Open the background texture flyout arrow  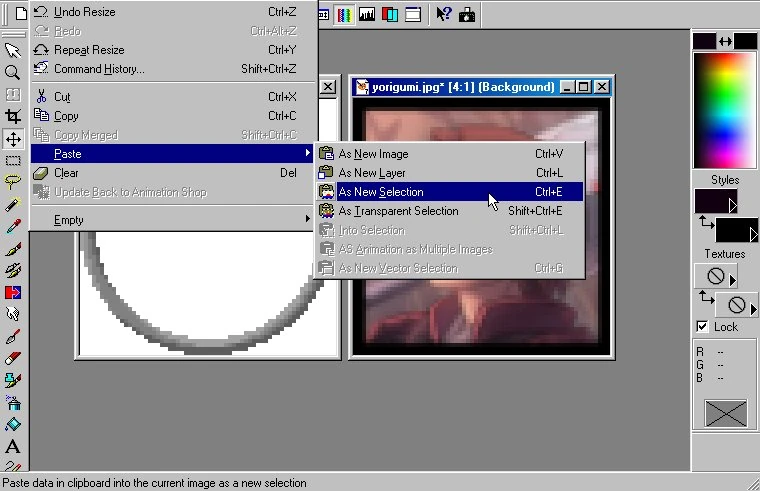coord(753,309)
